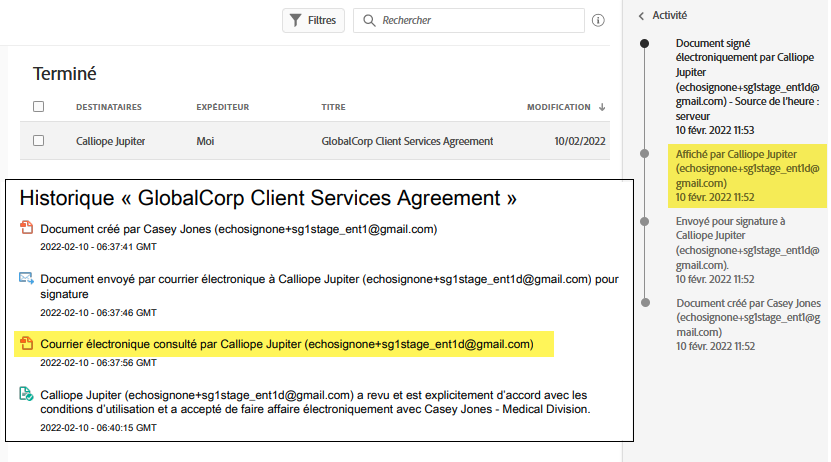Click the email sent envelope icon in Historique
Viewport: 831px width, 462px height.
pos(26,278)
